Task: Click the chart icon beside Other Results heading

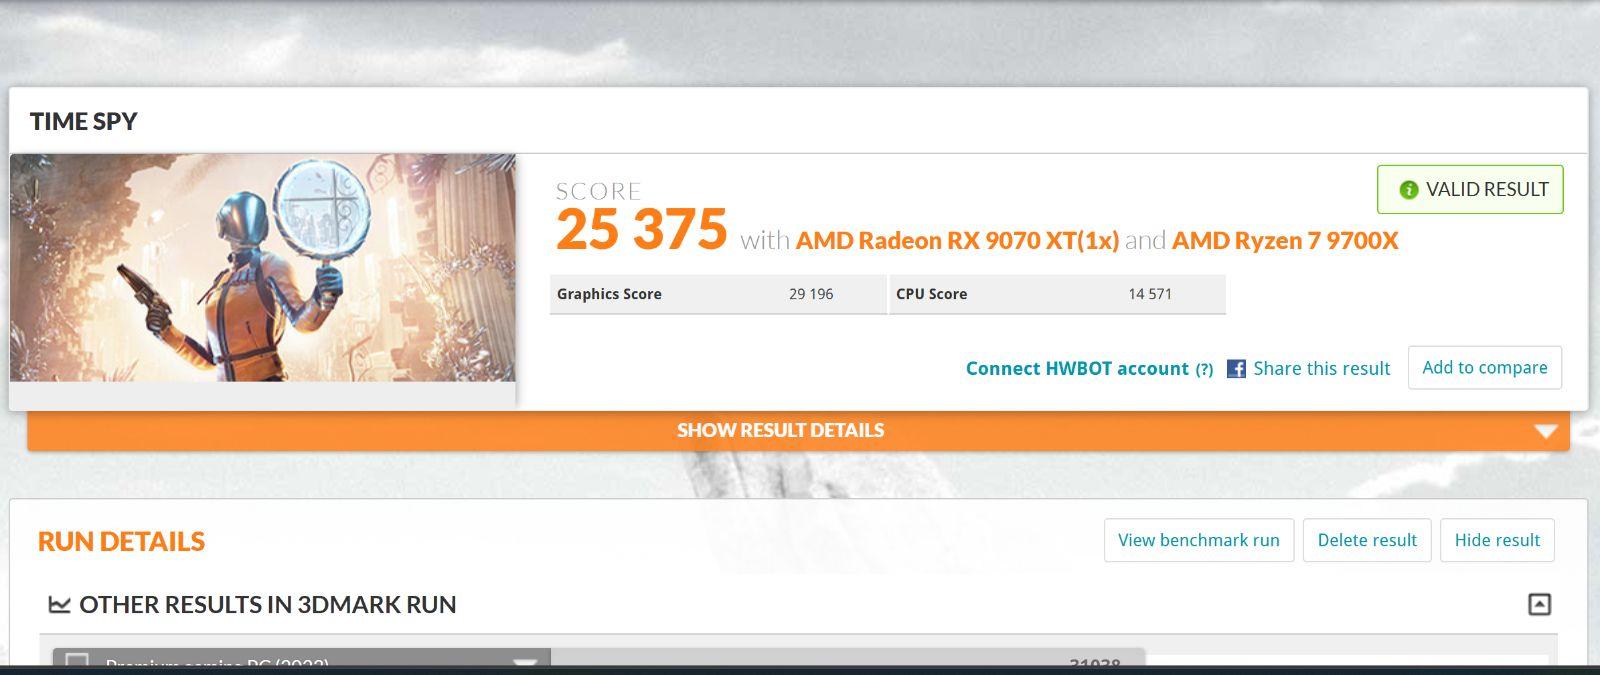Action: [59, 605]
